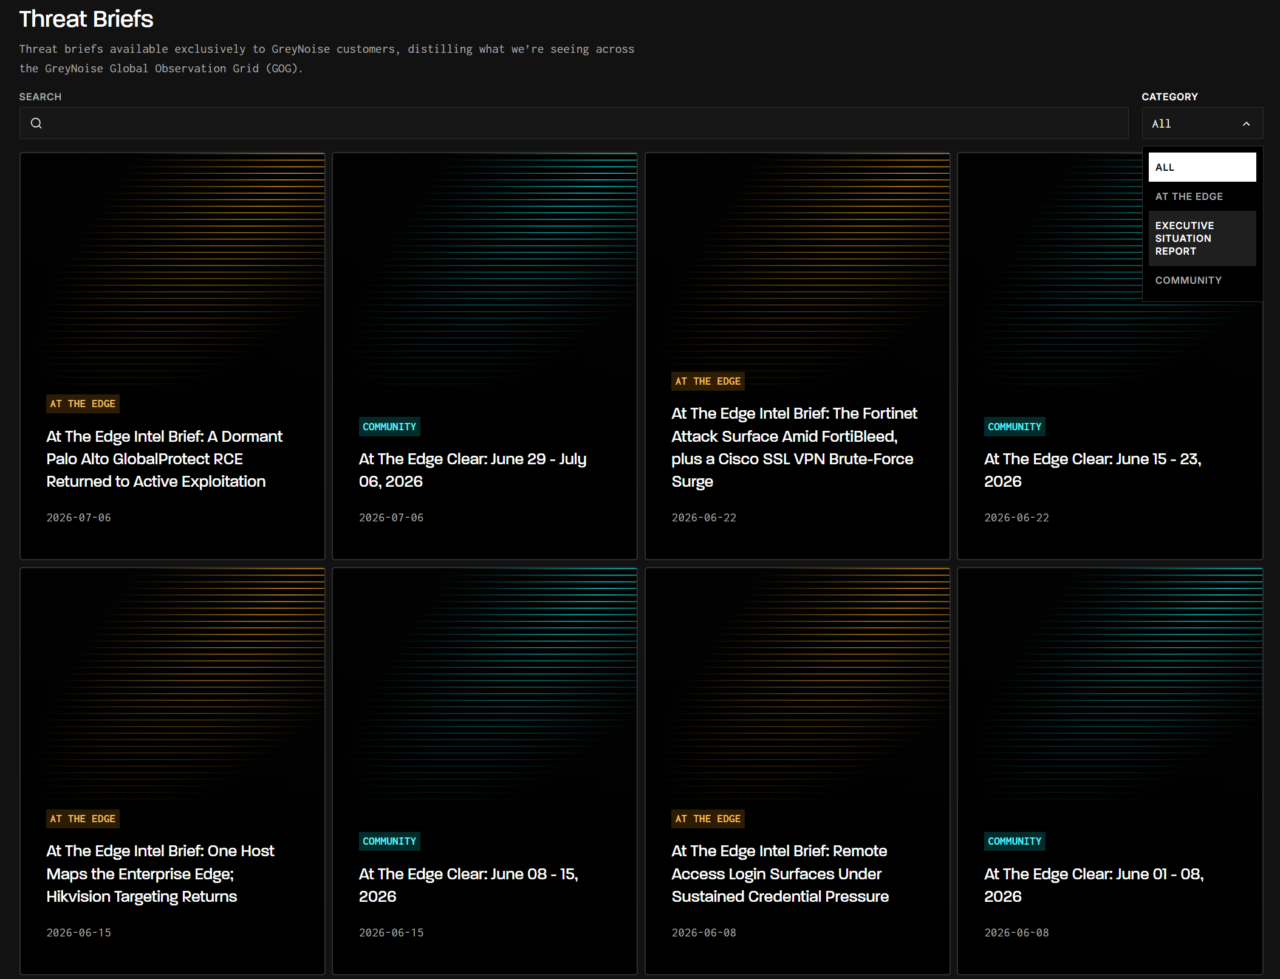The image size is (1280, 979).
Task: Click date 2026-06-08 on June 01 - 08 card
Action: point(1017,933)
